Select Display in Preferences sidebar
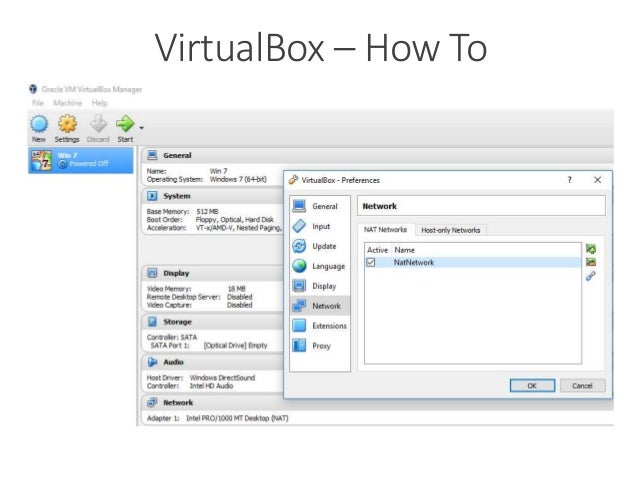638x479 pixels. pyautogui.click(x=320, y=286)
